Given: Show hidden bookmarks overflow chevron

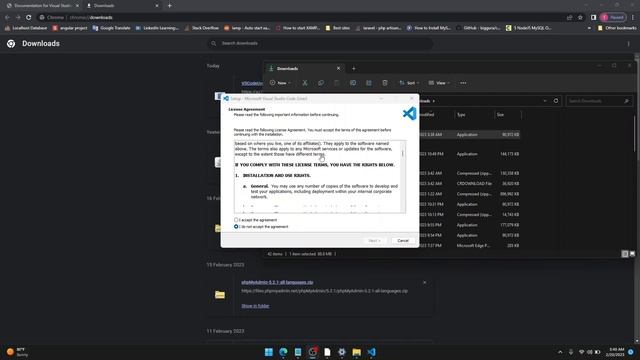Looking at the screenshot, I should 589,28.
